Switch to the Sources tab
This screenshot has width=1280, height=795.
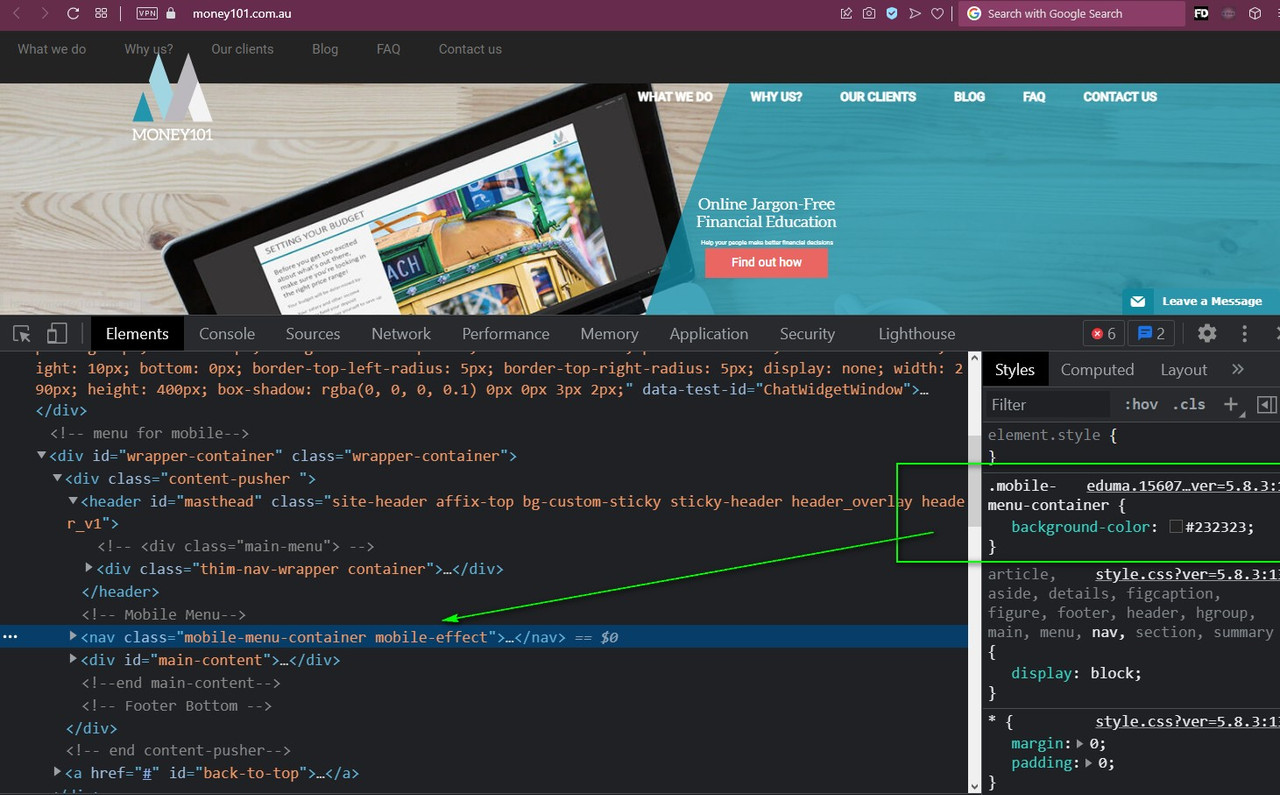313,334
